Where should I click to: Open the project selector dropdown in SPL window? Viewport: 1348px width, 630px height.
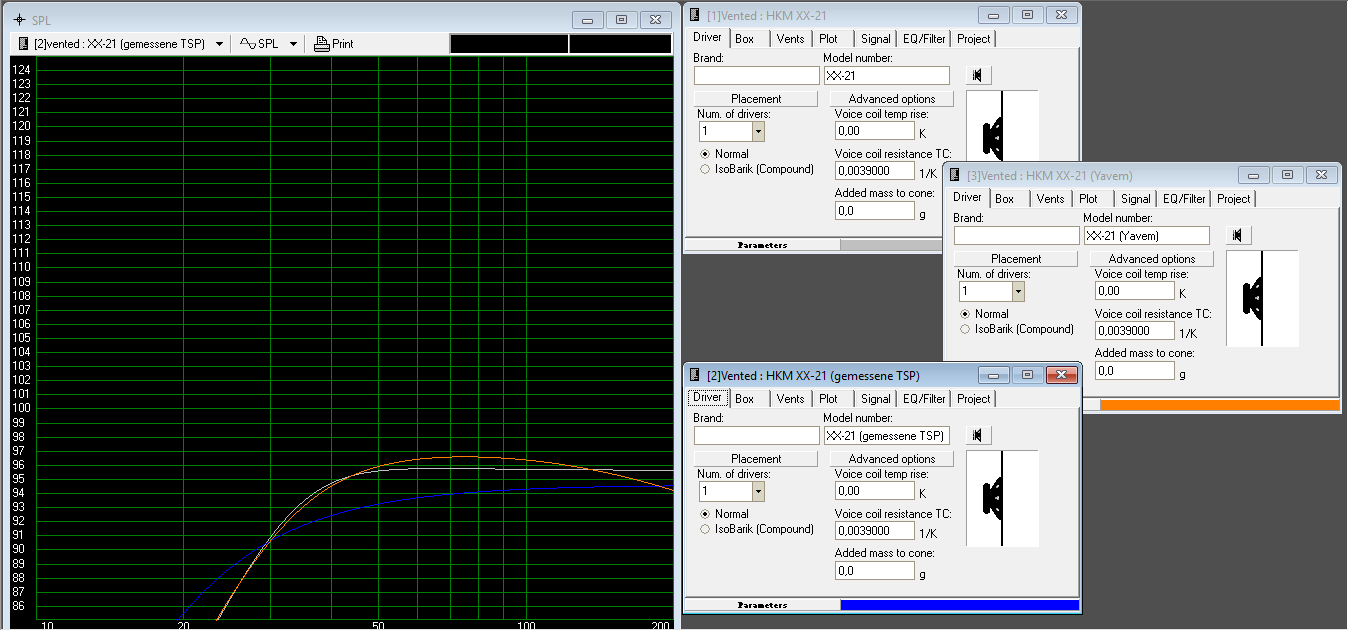click(x=219, y=44)
